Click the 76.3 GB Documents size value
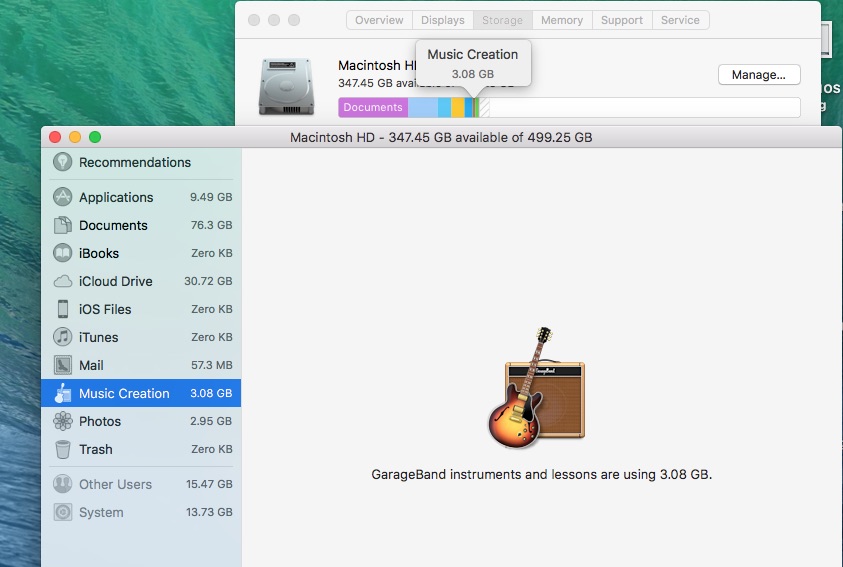The width and height of the screenshot is (843, 567). [x=211, y=225]
